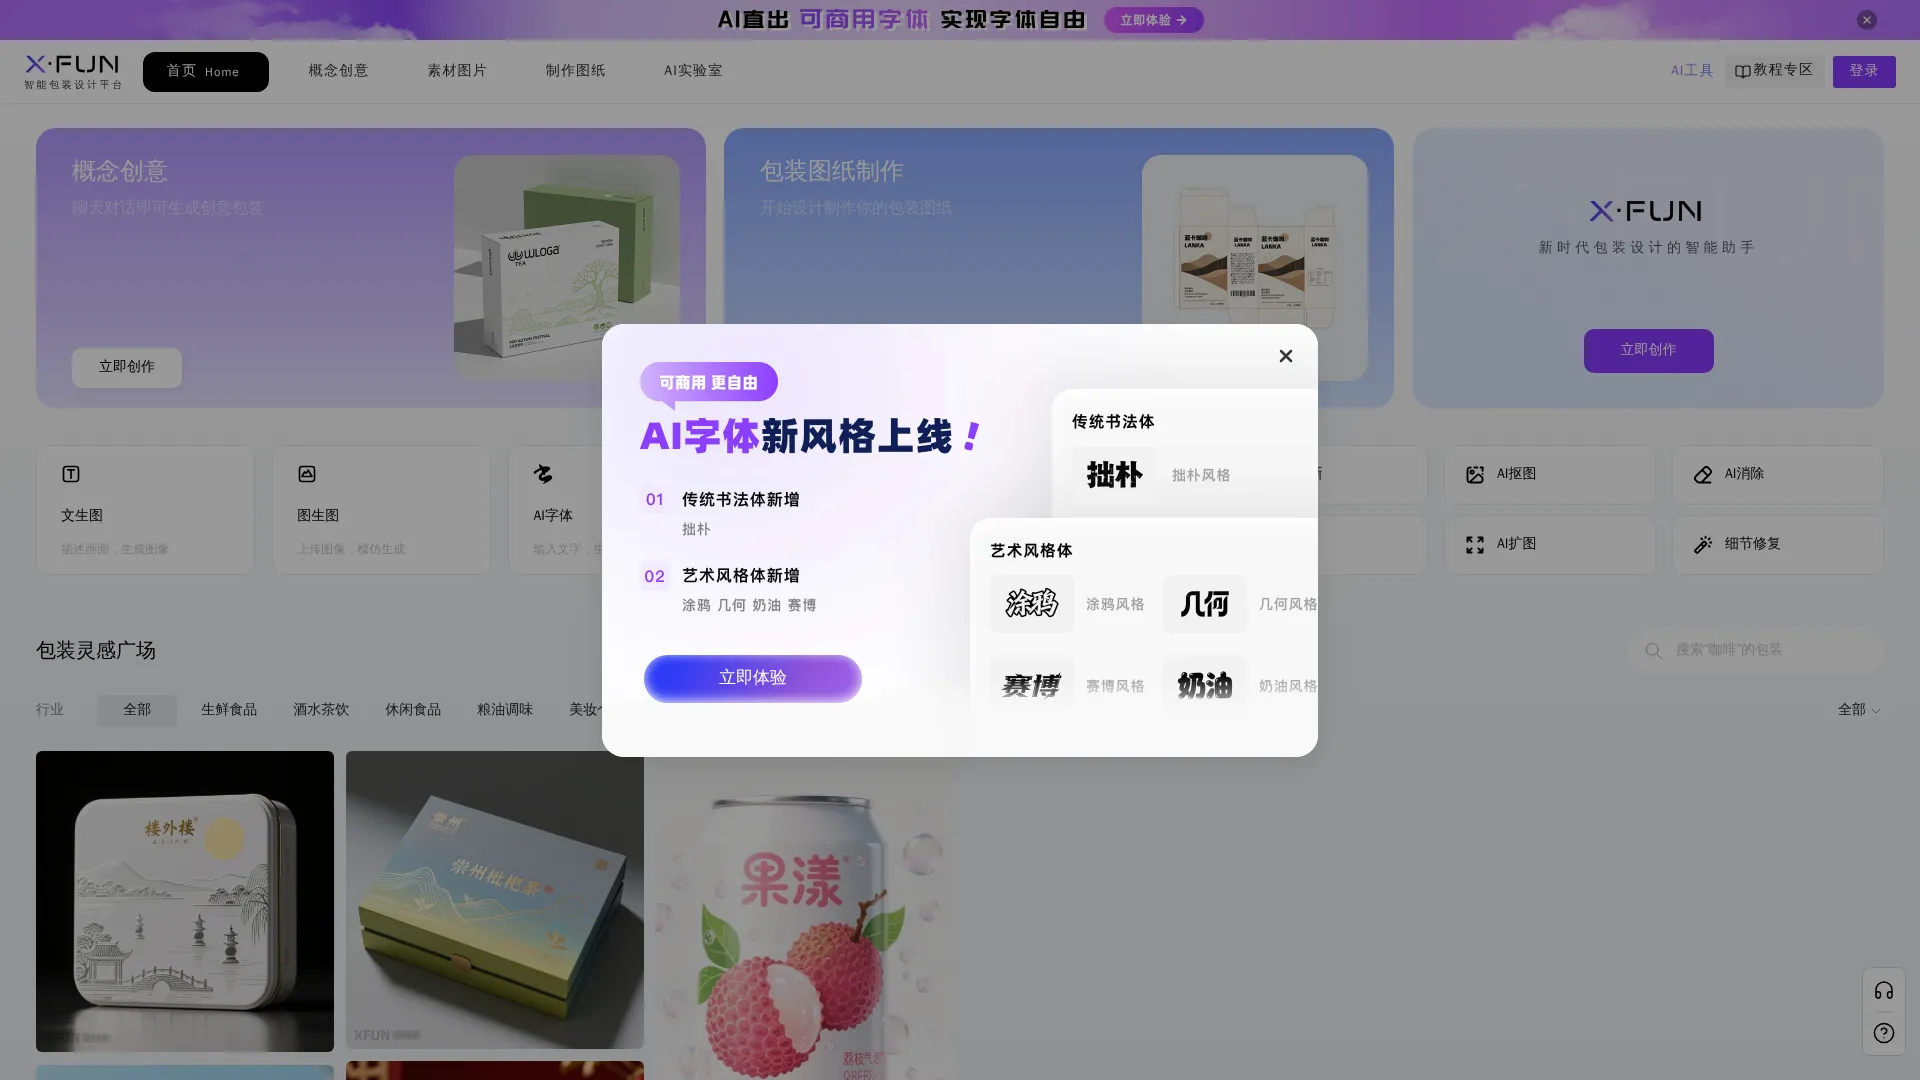
Task: Toggle the 酒水茶饮 filter chip
Action: [x=320, y=710]
